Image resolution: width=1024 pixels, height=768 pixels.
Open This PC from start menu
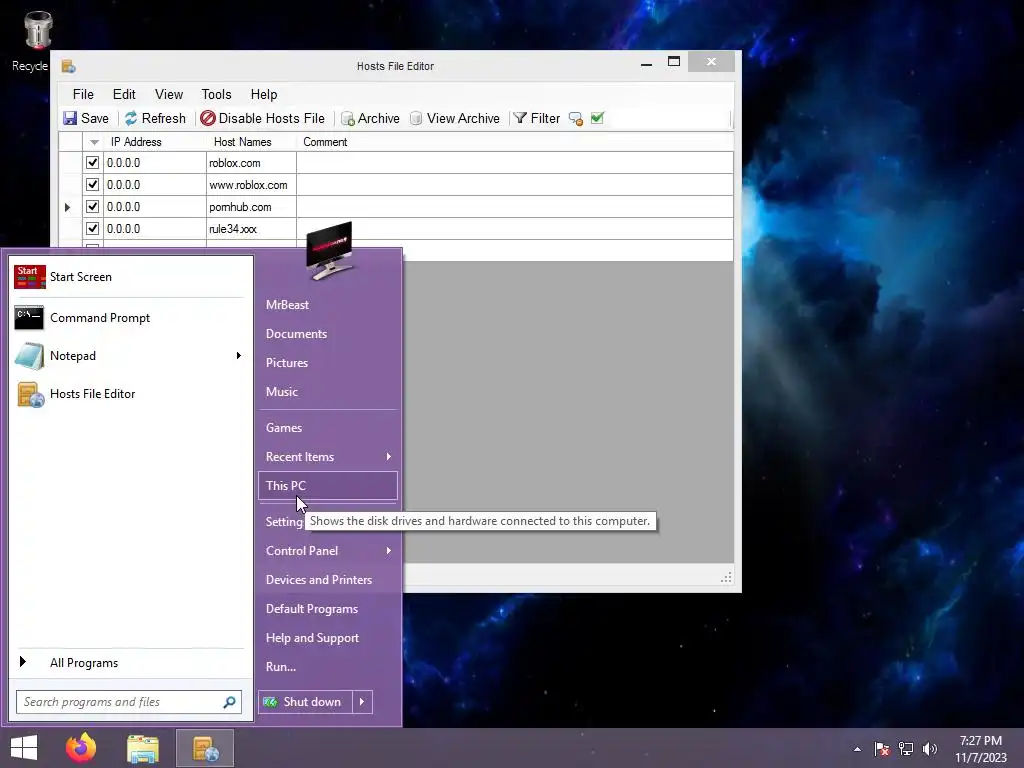coord(328,486)
